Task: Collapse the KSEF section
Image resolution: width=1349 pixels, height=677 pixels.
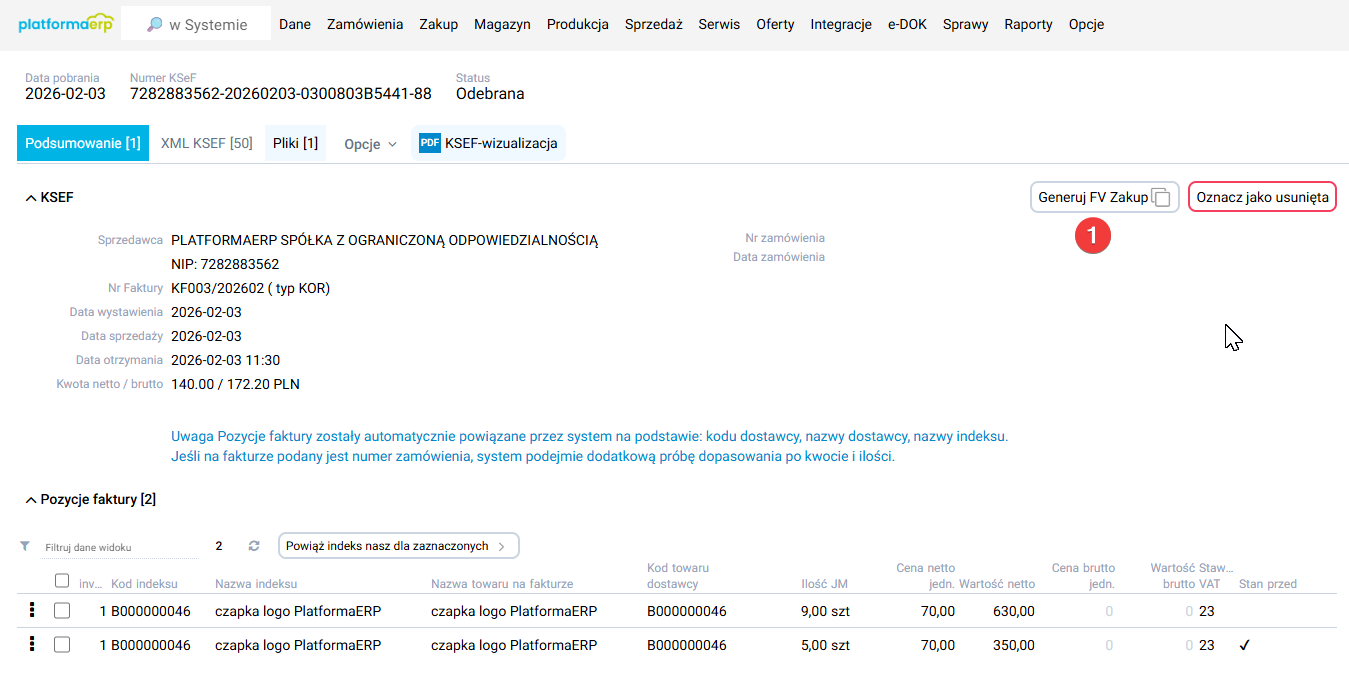Action: pos(30,198)
